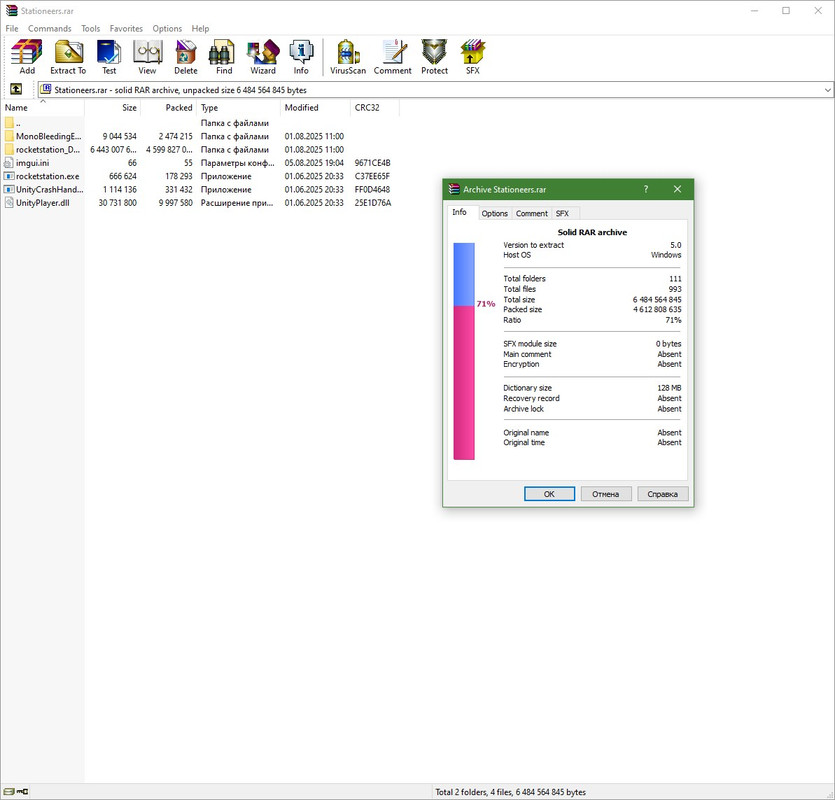Viewport: 835px width, 800px height.
Task: Click size value 9 044 534
Action: pos(119,136)
